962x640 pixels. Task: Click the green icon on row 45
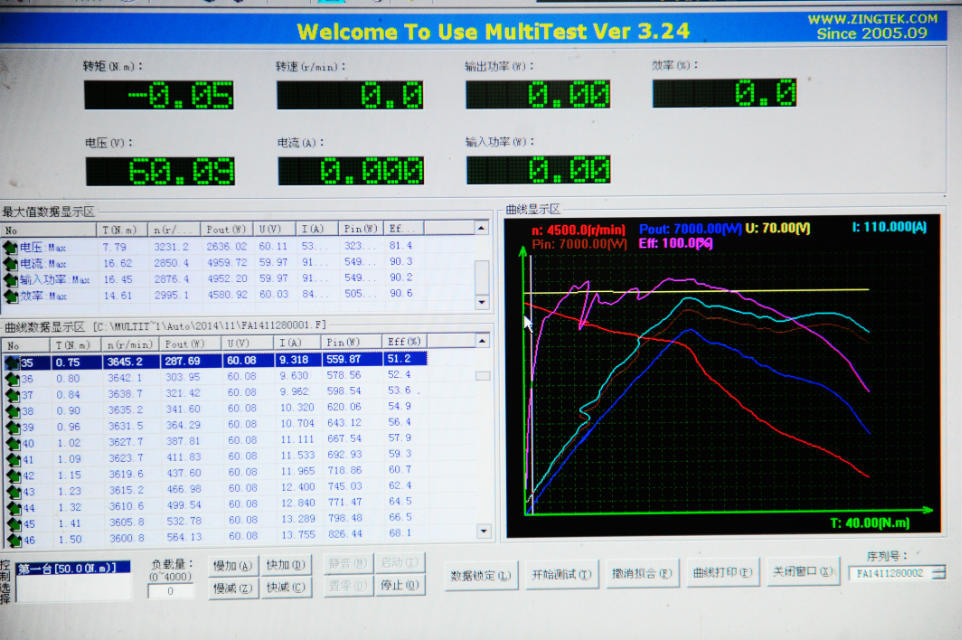(x=12, y=523)
